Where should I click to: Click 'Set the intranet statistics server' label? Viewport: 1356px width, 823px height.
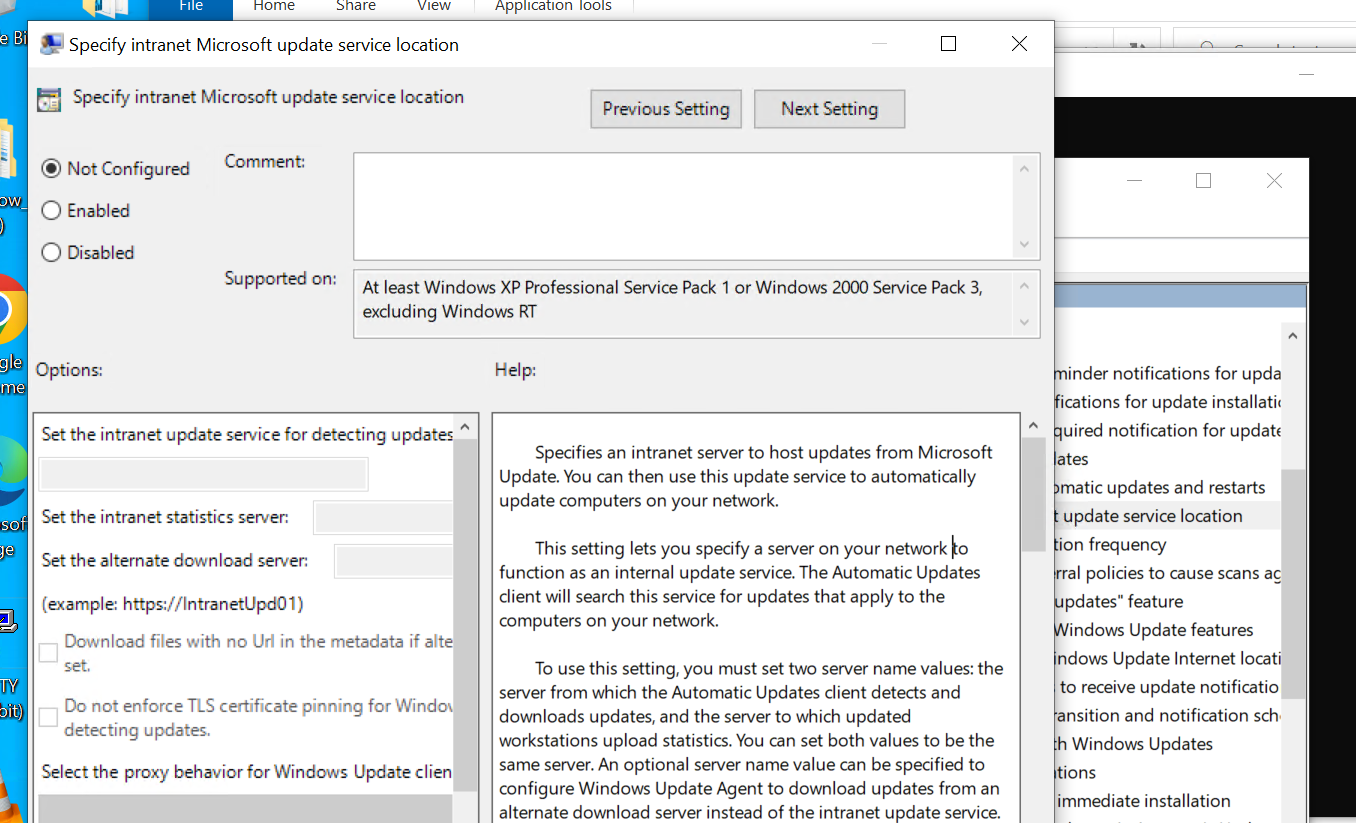click(165, 517)
